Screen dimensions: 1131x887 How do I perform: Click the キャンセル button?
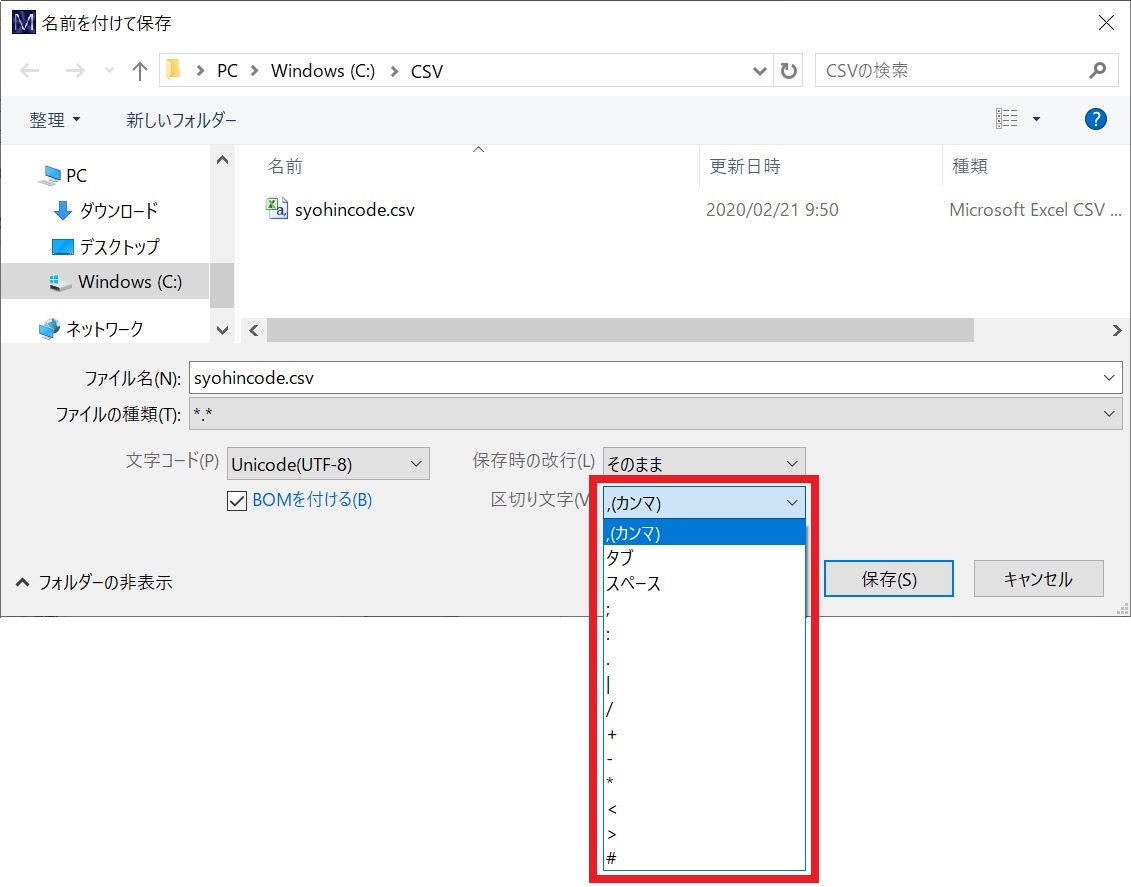[1037, 579]
